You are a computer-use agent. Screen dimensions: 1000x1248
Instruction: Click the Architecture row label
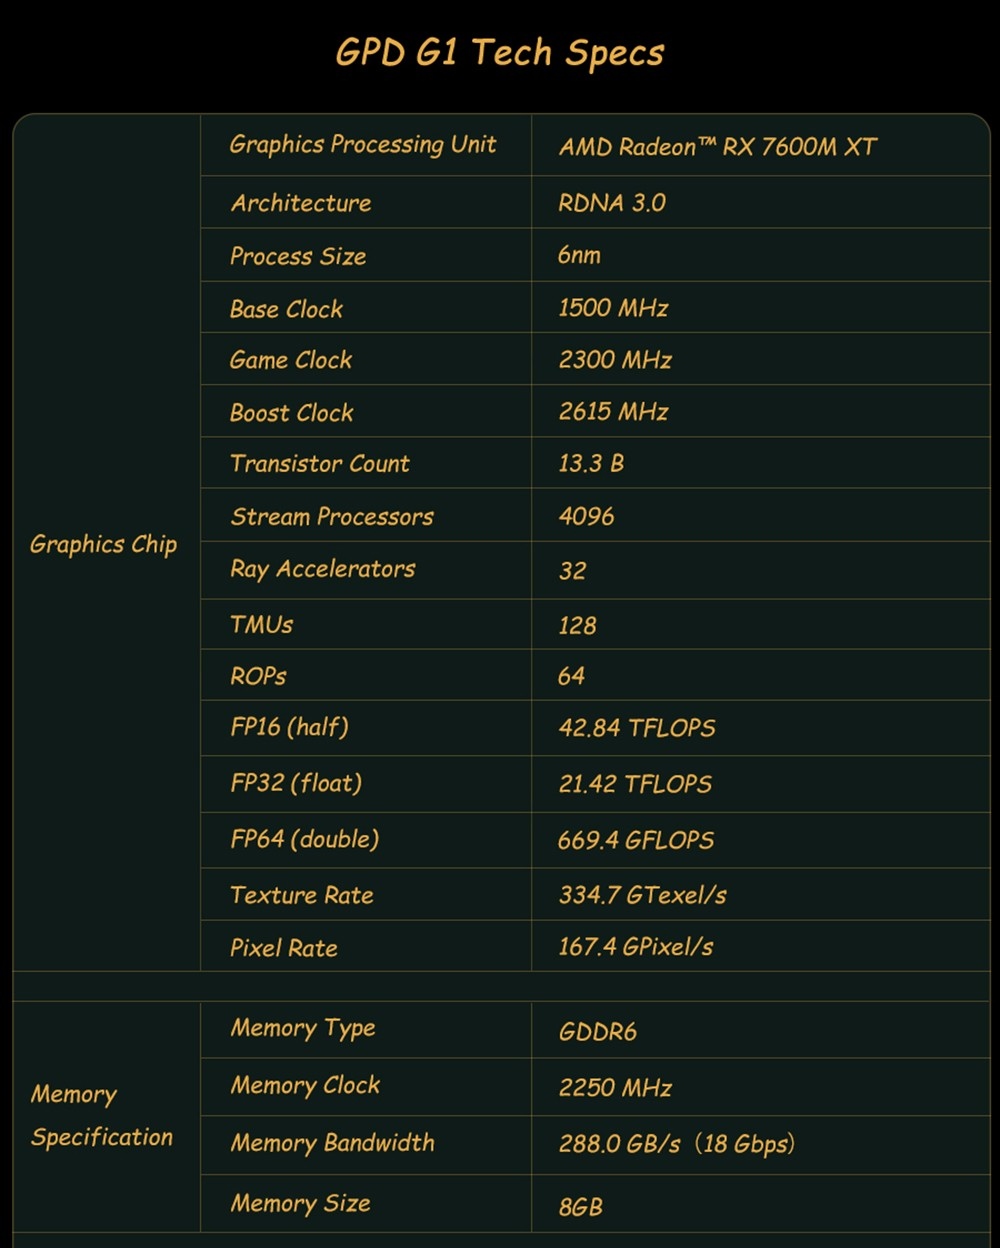point(301,203)
